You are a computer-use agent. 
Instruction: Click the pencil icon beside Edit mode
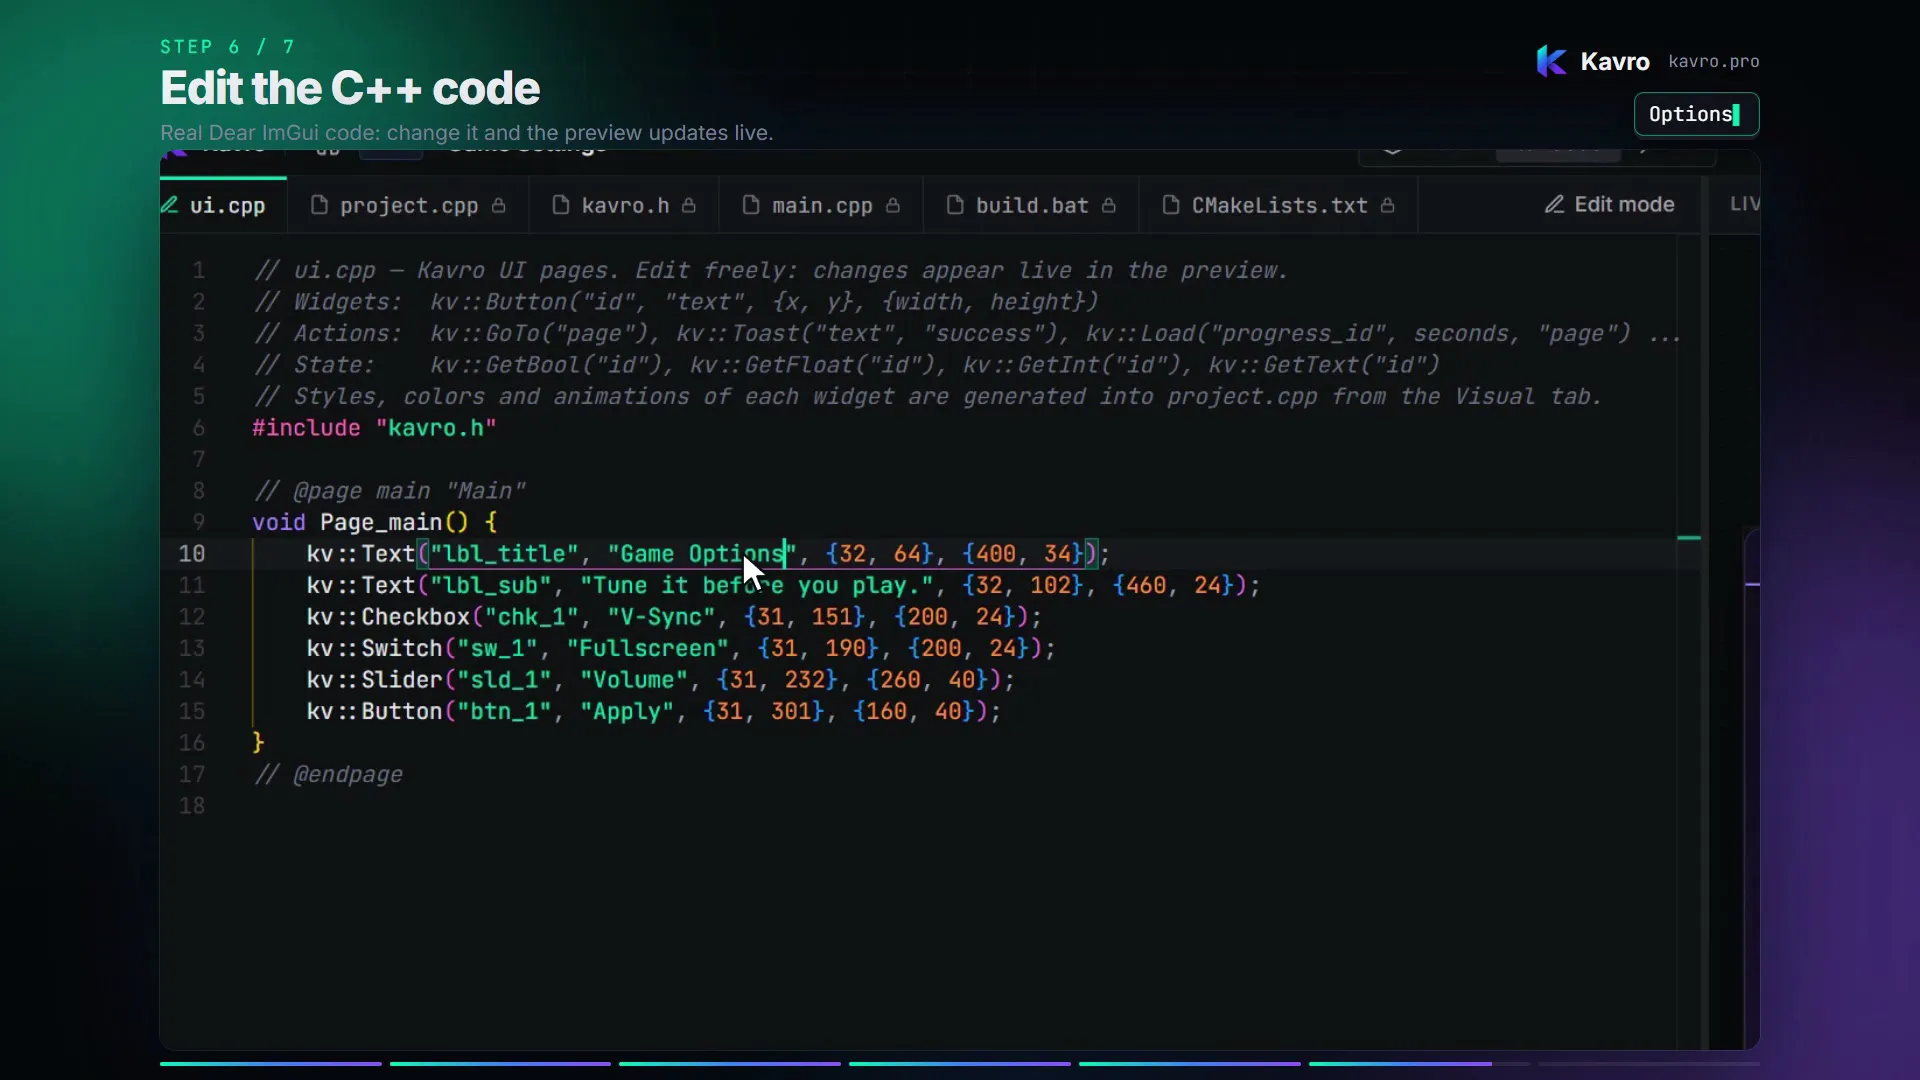(1554, 204)
